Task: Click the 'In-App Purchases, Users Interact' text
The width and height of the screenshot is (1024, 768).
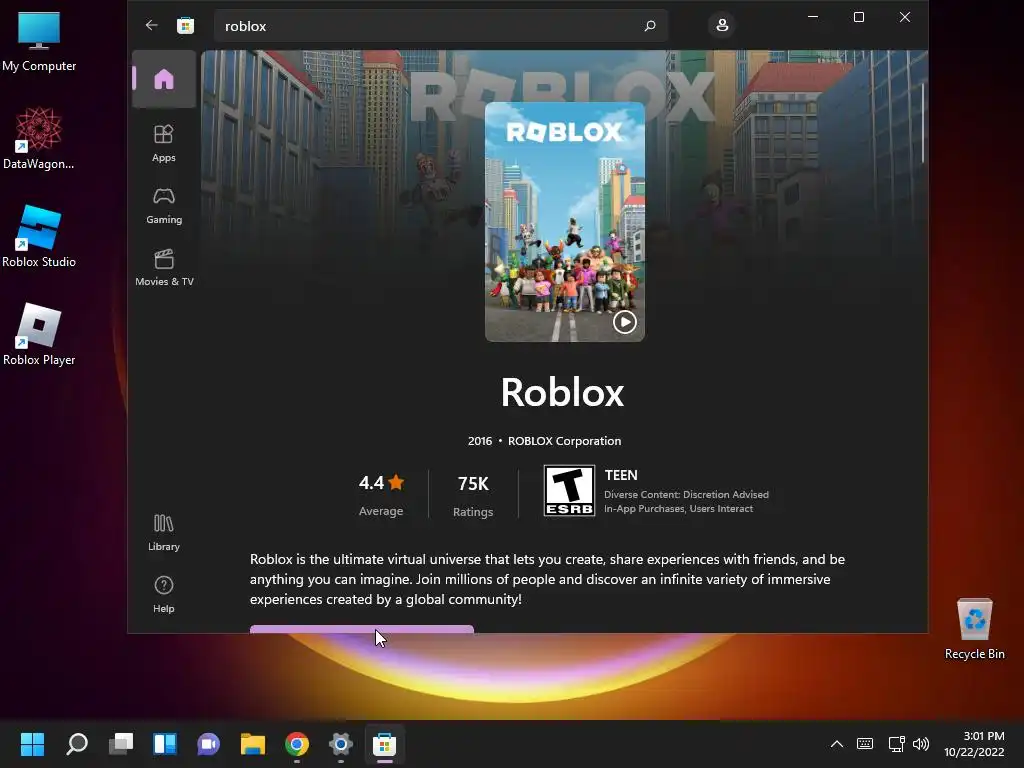Action: point(678,509)
